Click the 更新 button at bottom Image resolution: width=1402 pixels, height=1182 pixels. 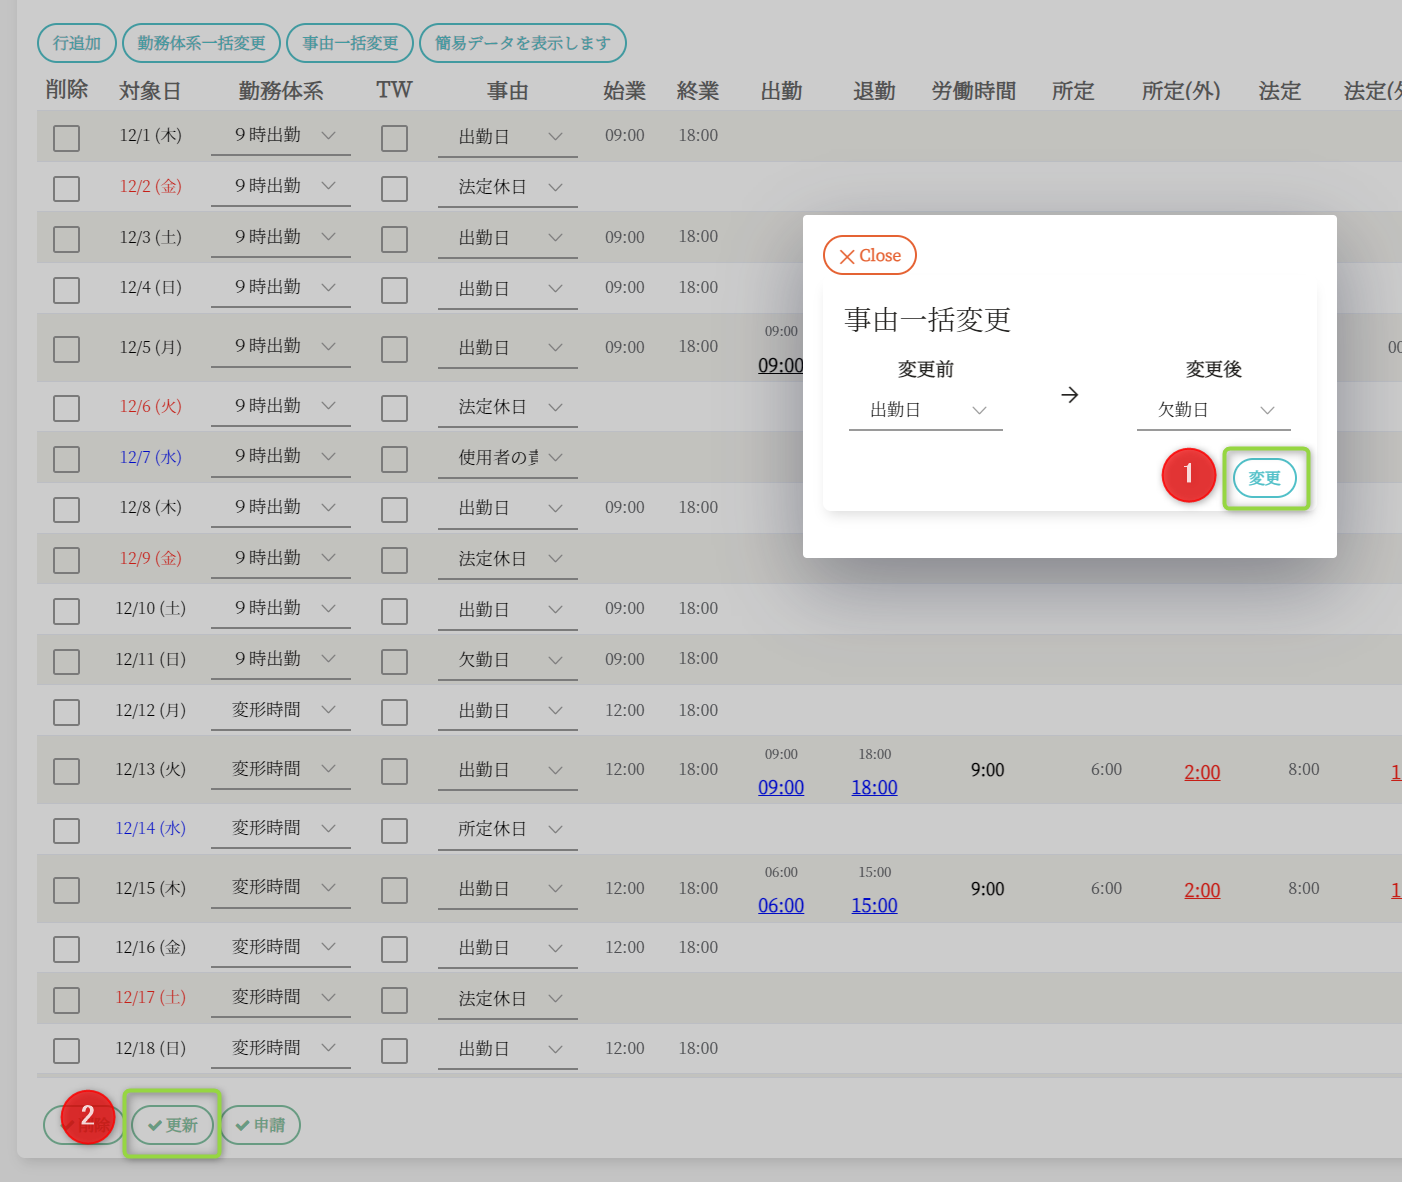click(173, 1125)
